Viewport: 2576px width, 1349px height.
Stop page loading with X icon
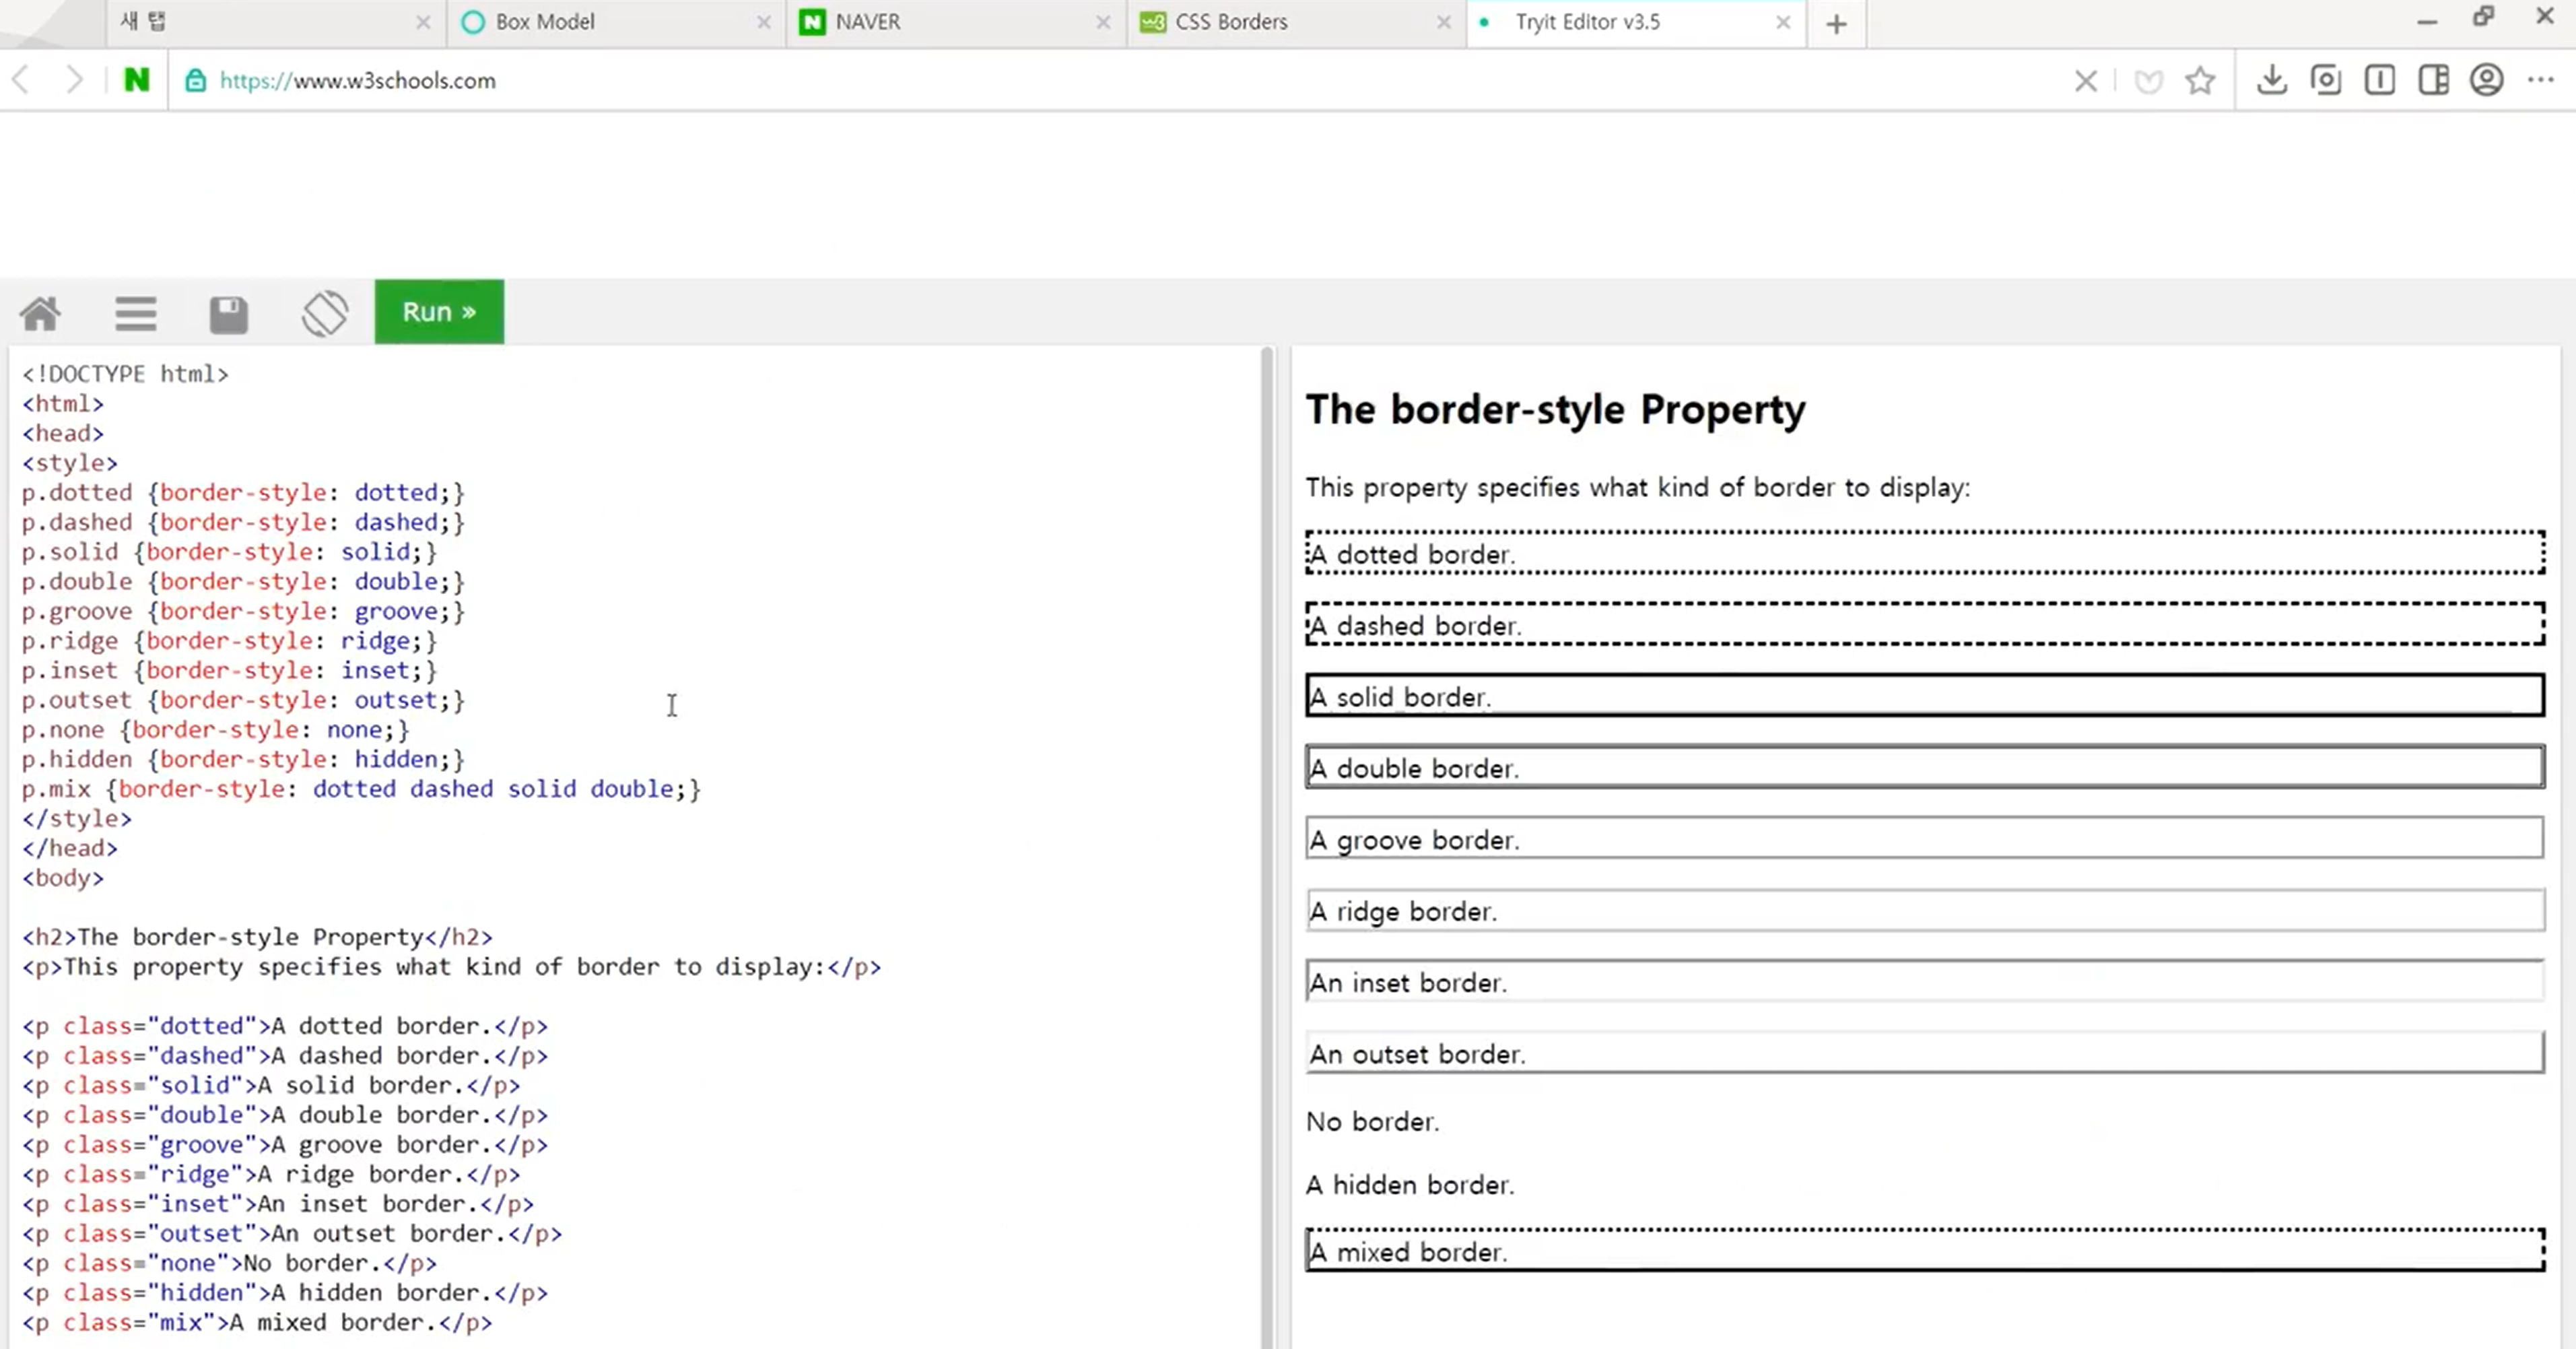(x=2086, y=81)
